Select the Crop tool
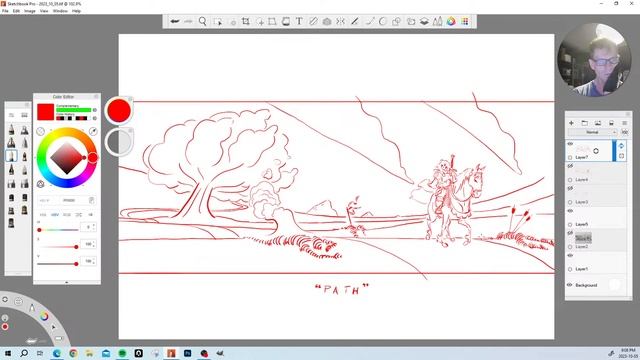This screenshot has width=640, height=360. (246, 22)
